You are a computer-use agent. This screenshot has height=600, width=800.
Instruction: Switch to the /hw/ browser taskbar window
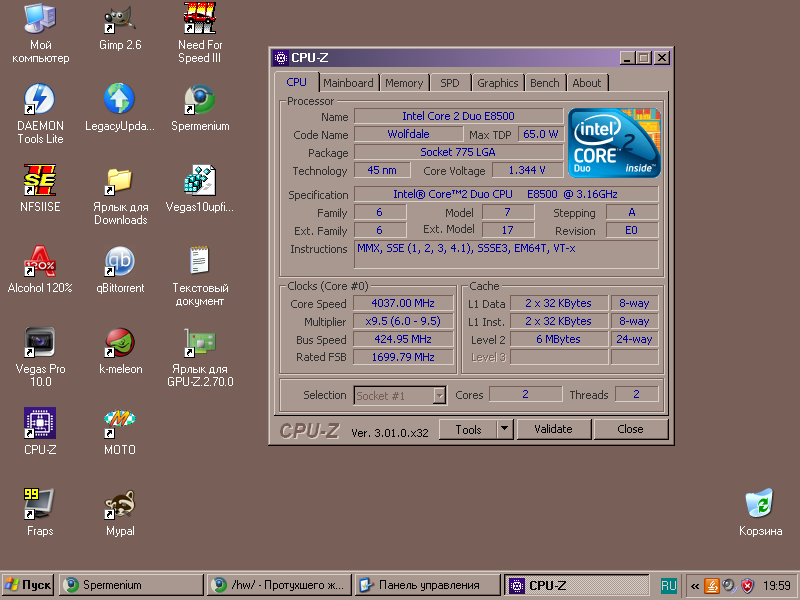tap(279, 585)
